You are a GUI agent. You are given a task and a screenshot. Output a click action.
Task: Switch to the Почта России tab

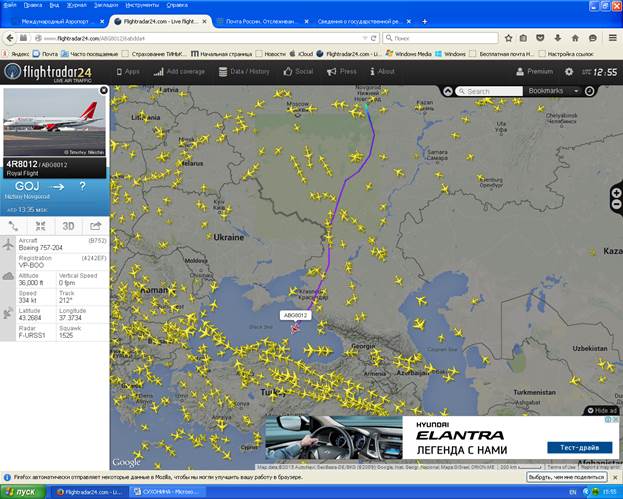click(261, 21)
